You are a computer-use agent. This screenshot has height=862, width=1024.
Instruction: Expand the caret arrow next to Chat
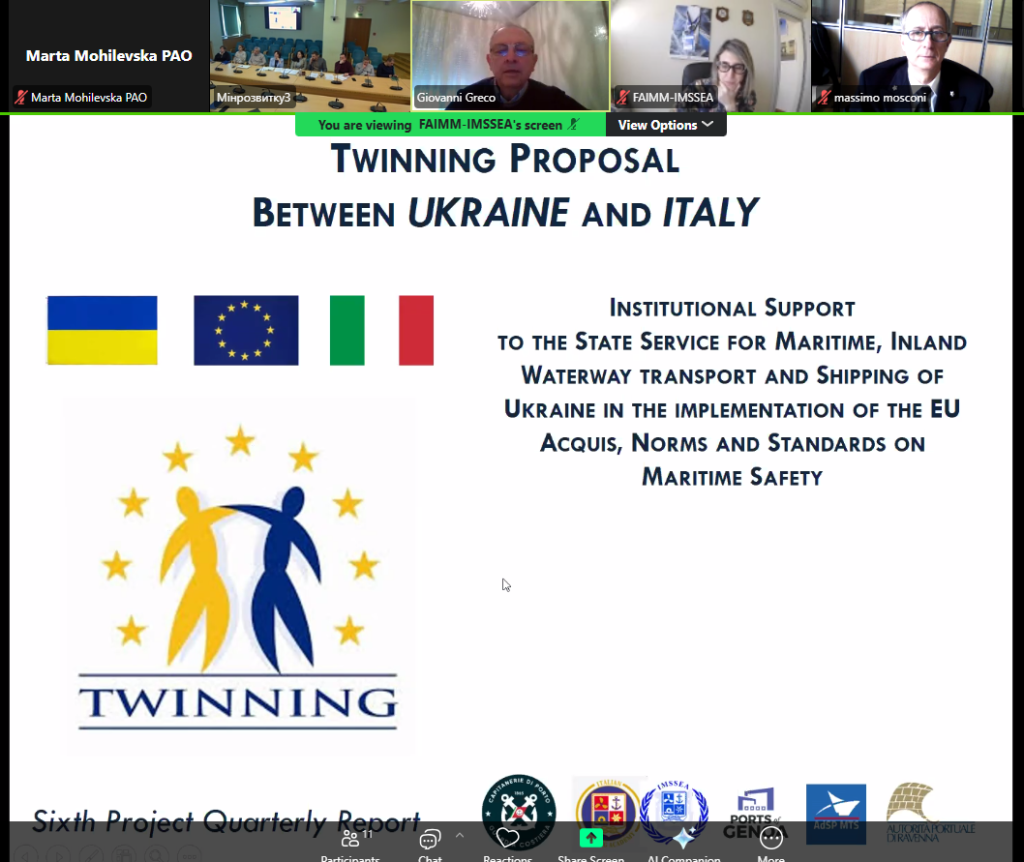[x=459, y=835]
